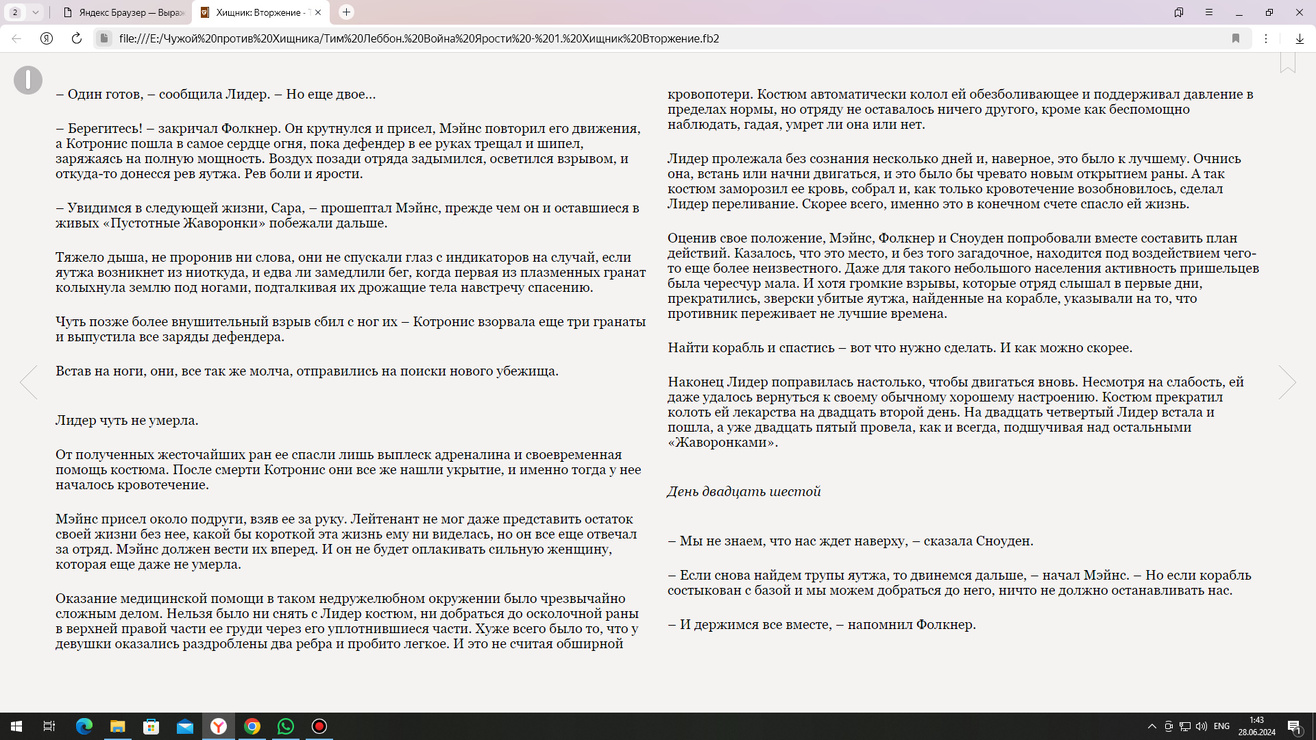The image size is (1316, 740).
Task: Go to next page in the reader
Action: (1287, 382)
